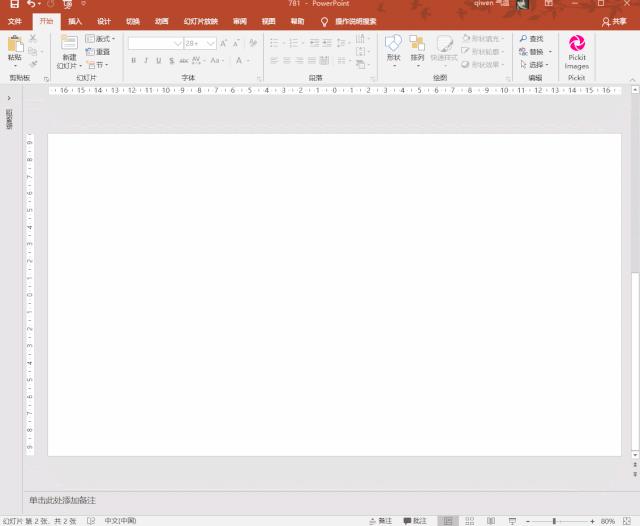640x526 pixels.
Task: Click the Notes (备注) status bar button
Action: pos(379,521)
